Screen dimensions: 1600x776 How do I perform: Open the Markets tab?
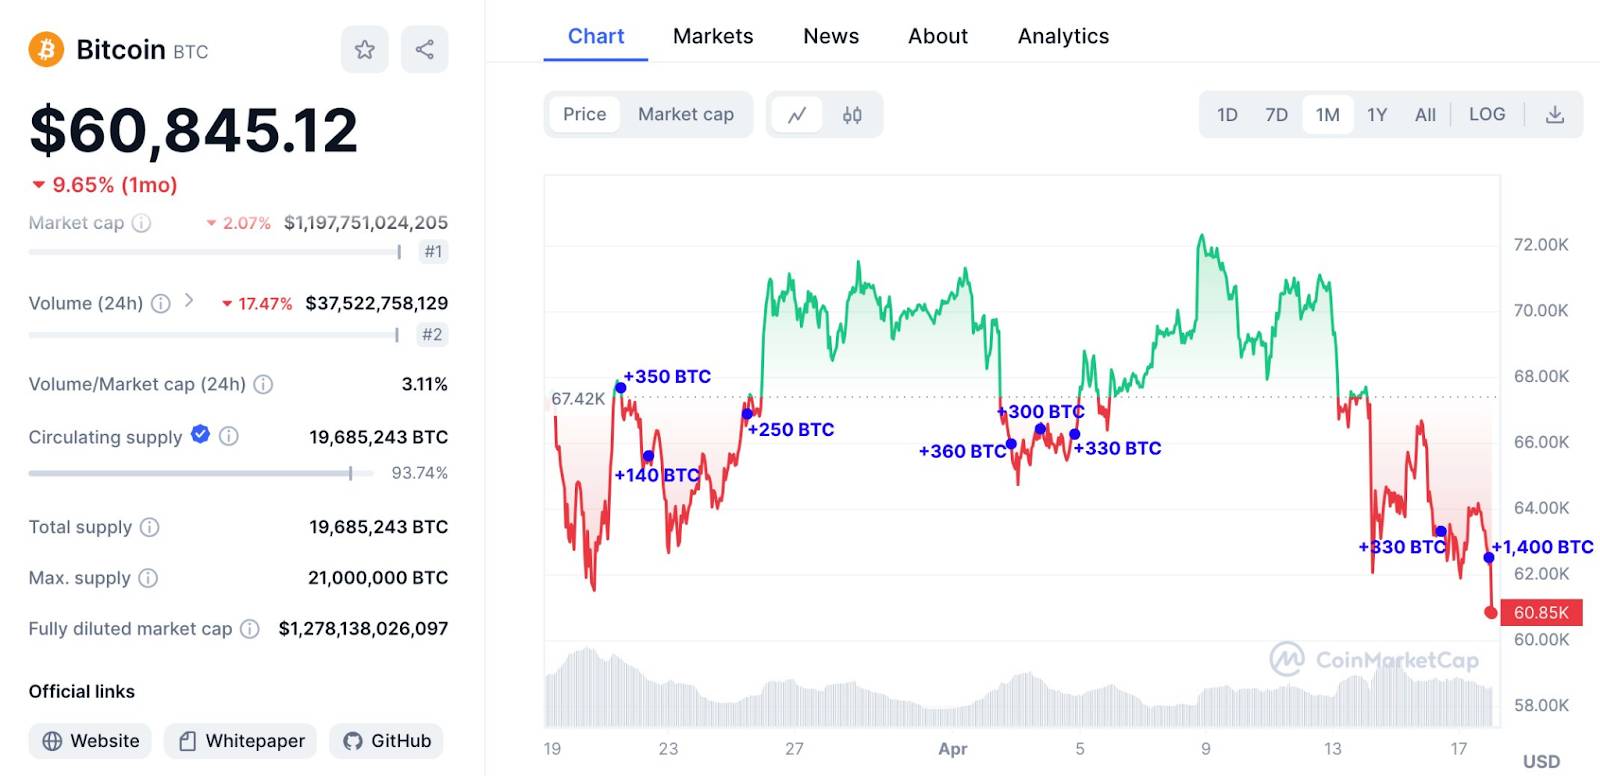[x=713, y=36]
